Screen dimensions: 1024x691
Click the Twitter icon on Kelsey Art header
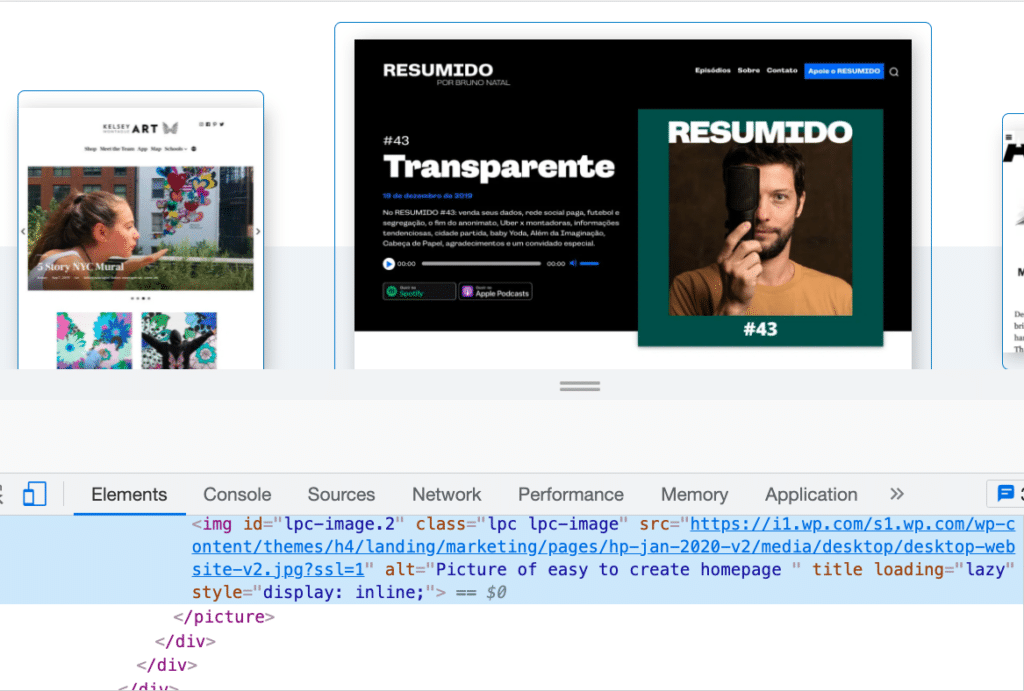222,124
